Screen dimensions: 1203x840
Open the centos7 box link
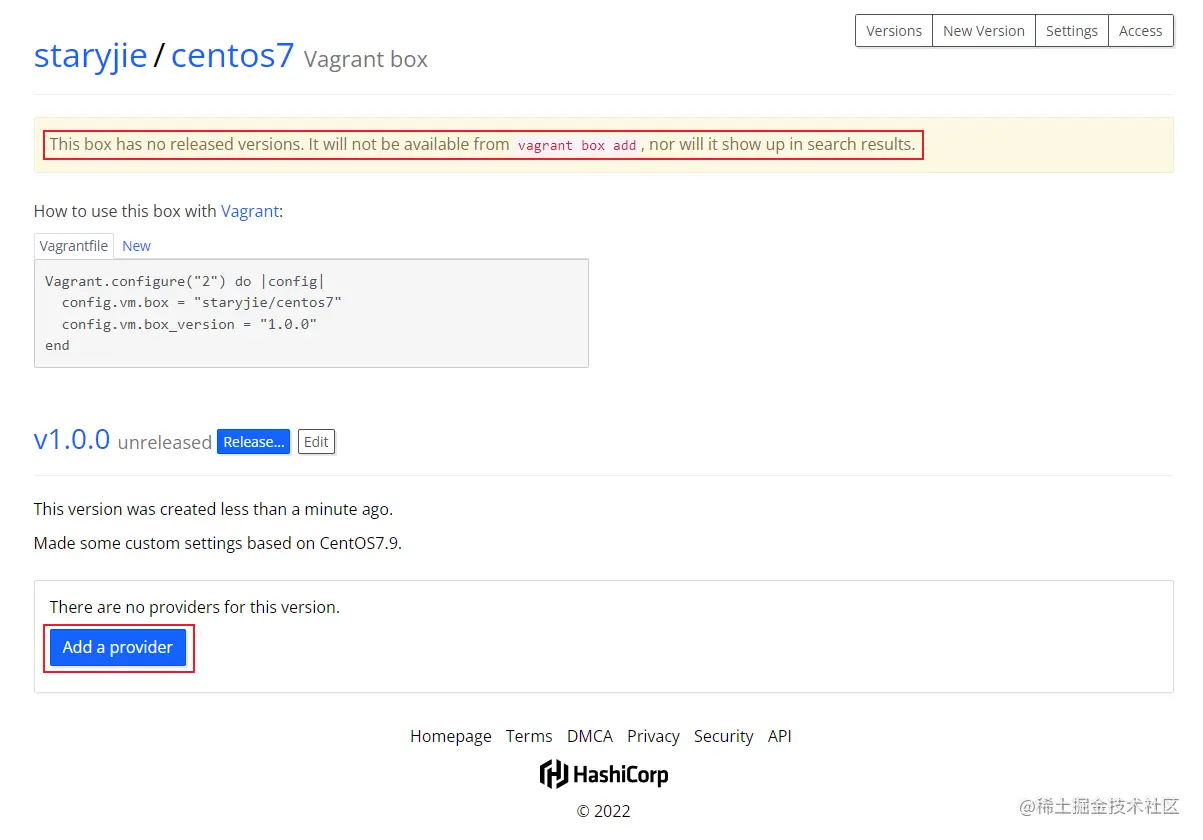pos(233,55)
